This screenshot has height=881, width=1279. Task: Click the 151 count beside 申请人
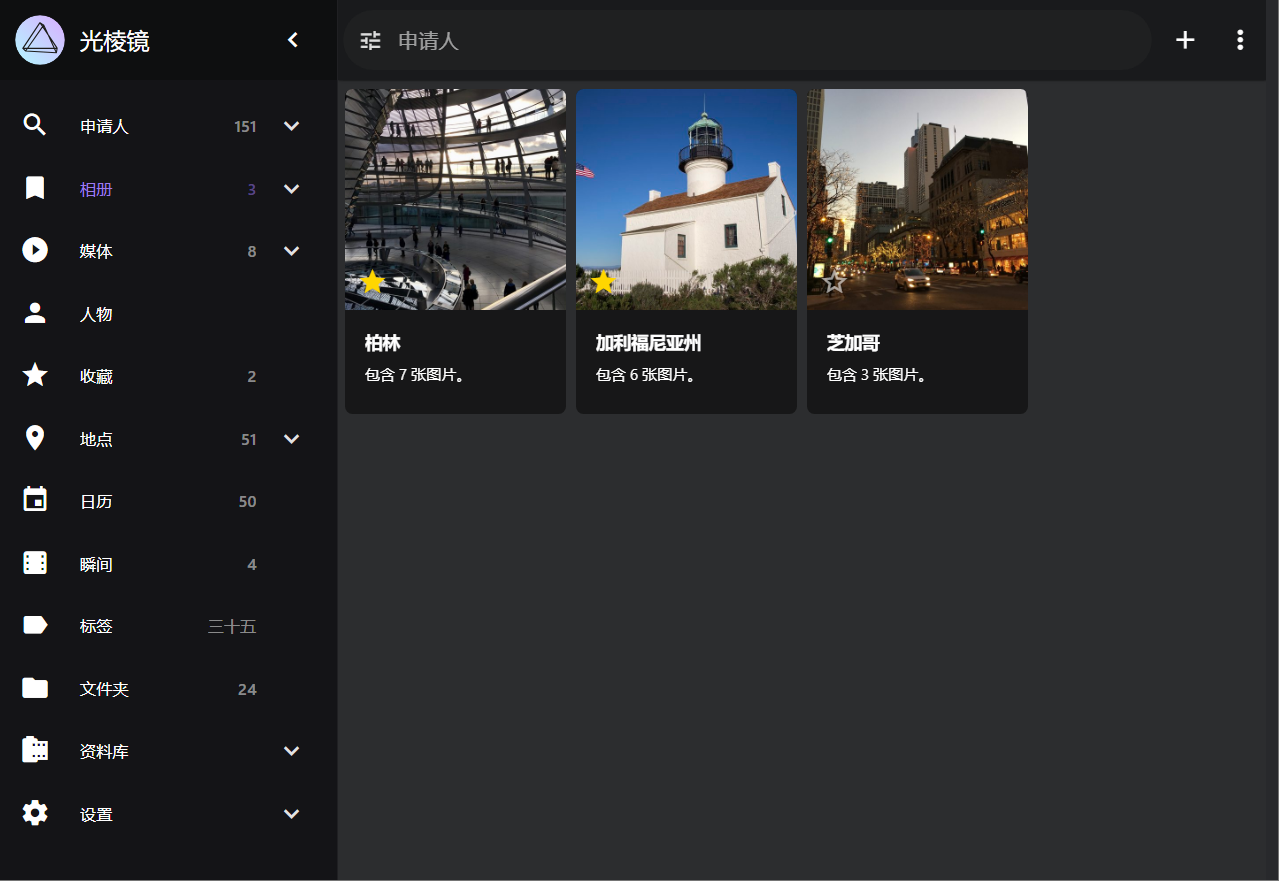click(245, 127)
